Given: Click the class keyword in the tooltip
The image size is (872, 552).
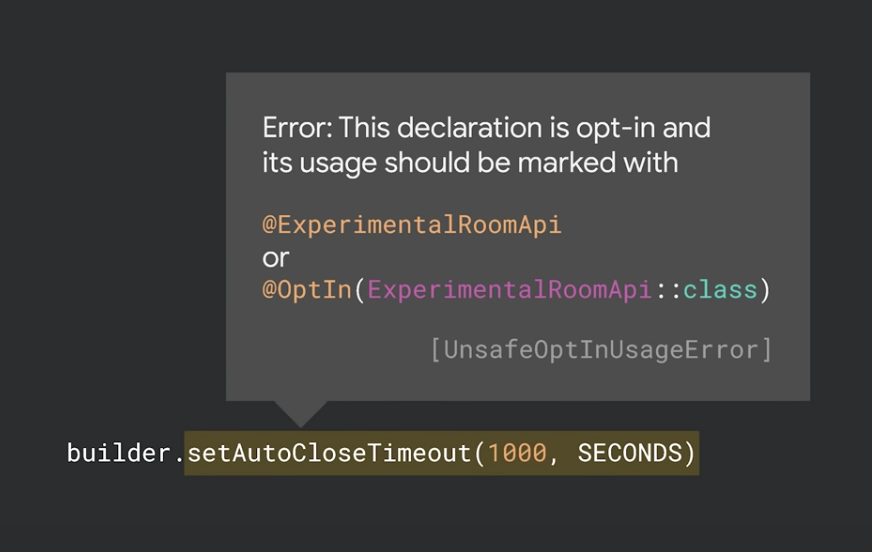Looking at the screenshot, I should (720, 290).
